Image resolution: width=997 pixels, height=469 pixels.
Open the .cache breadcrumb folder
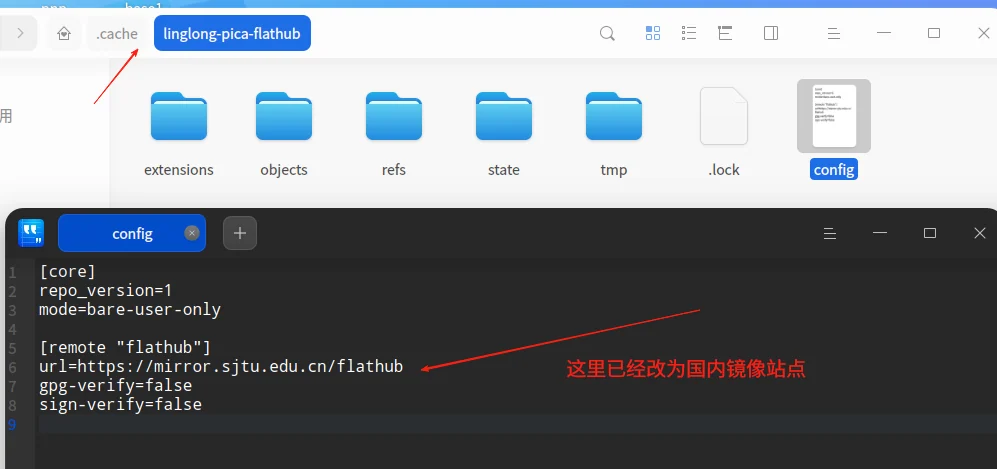tap(117, 34)
